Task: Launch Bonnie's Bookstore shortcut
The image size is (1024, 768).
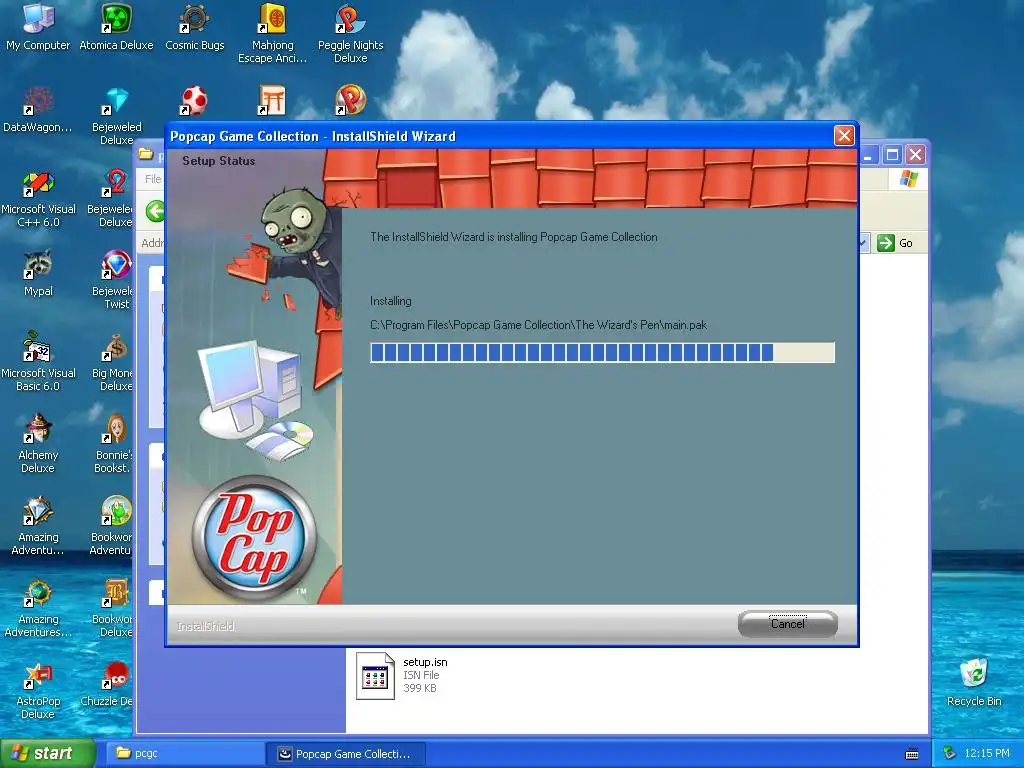Action: 114,444
